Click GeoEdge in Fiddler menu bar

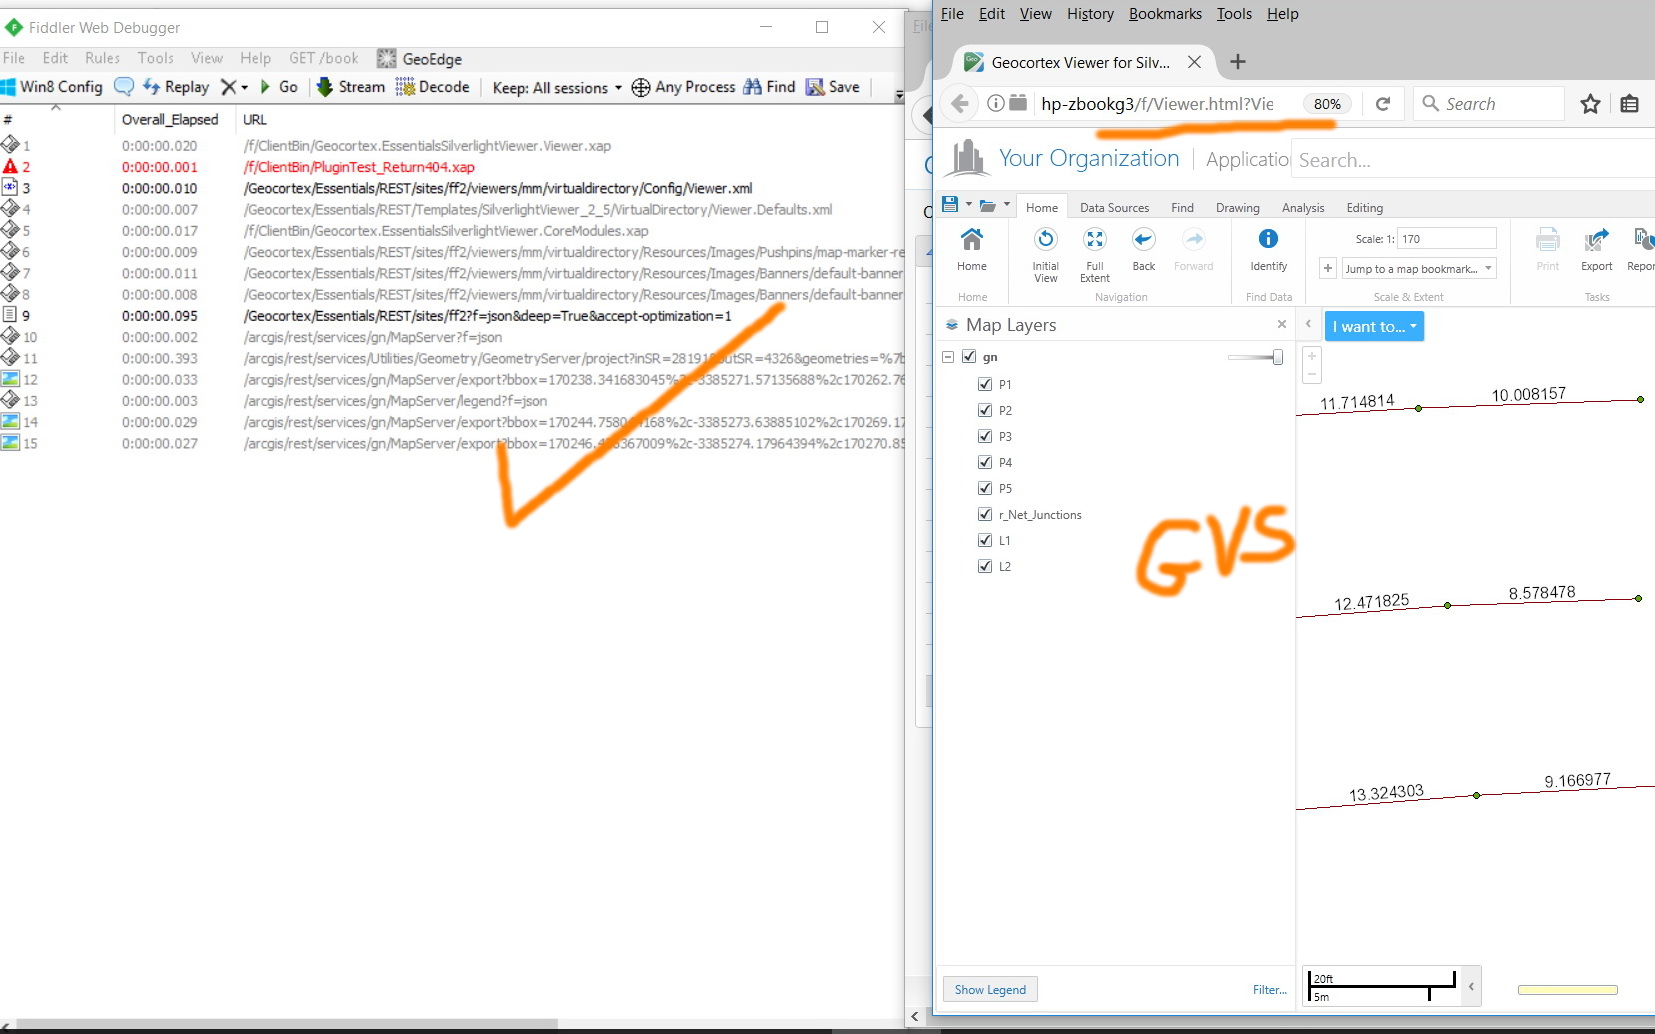pos(420,59)
